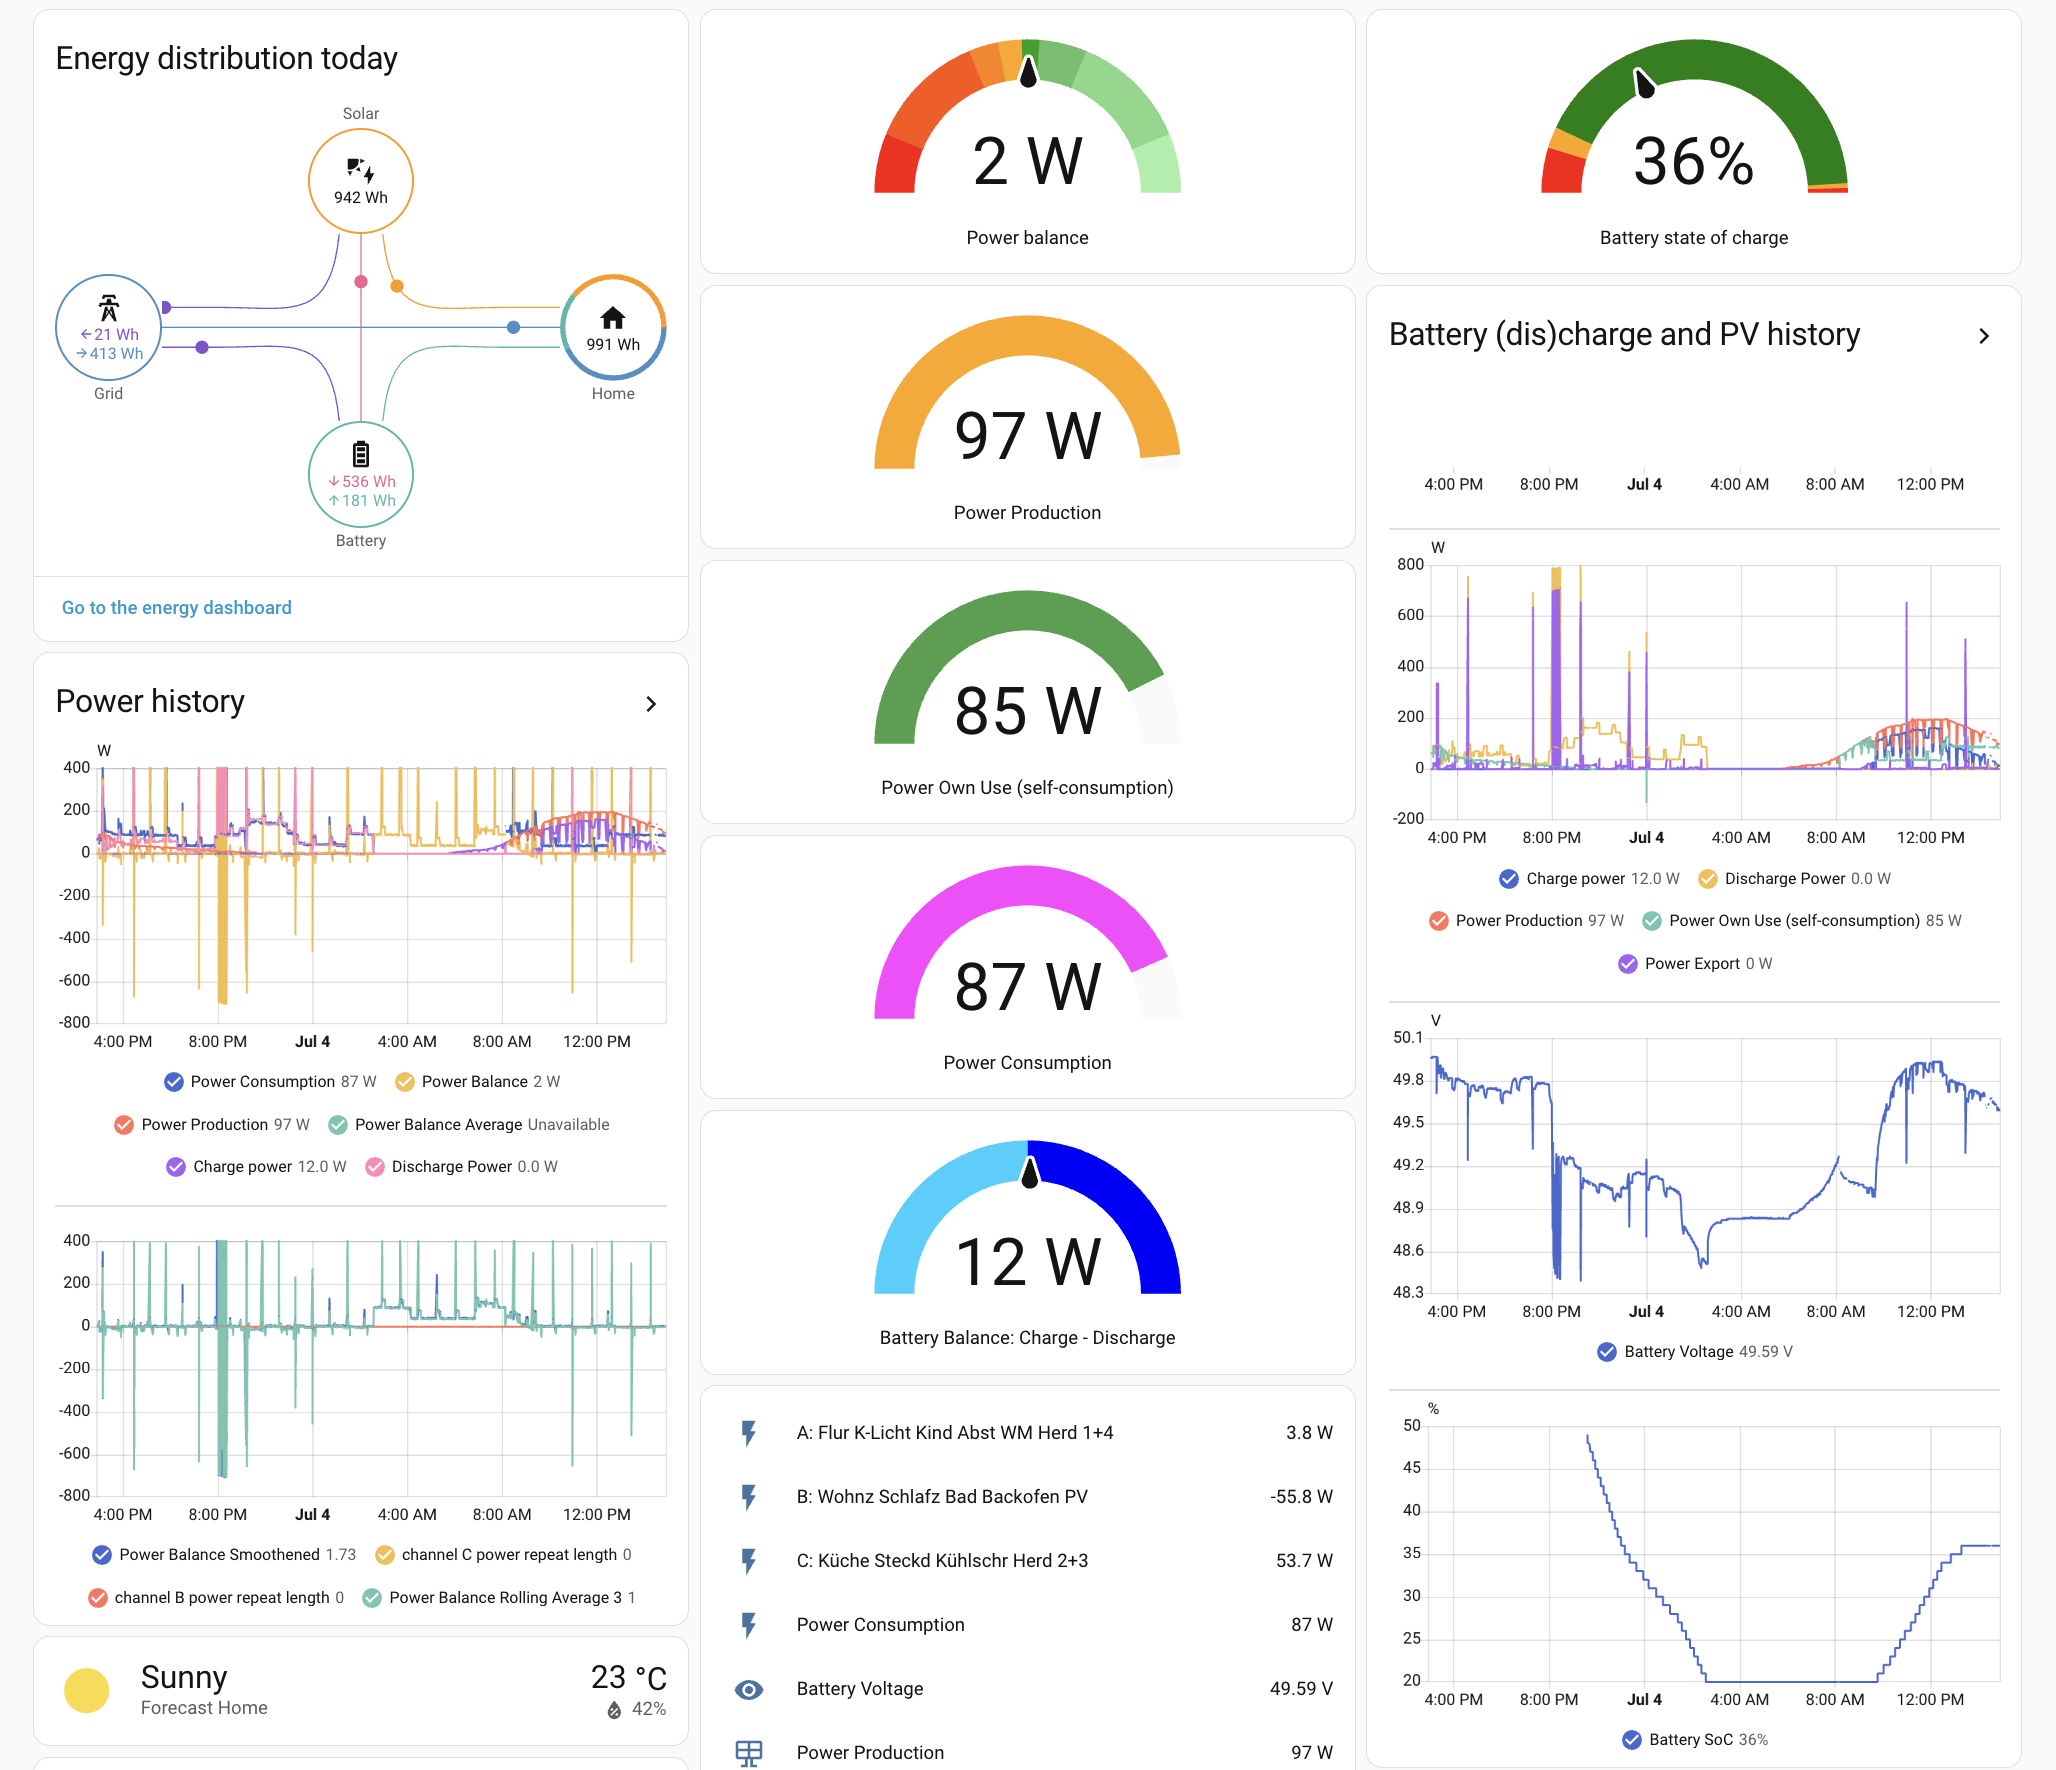The image size is (2056, 1770).
Task: Open the Battery state of charge 36% gauge
Action: click(1694, 142)
